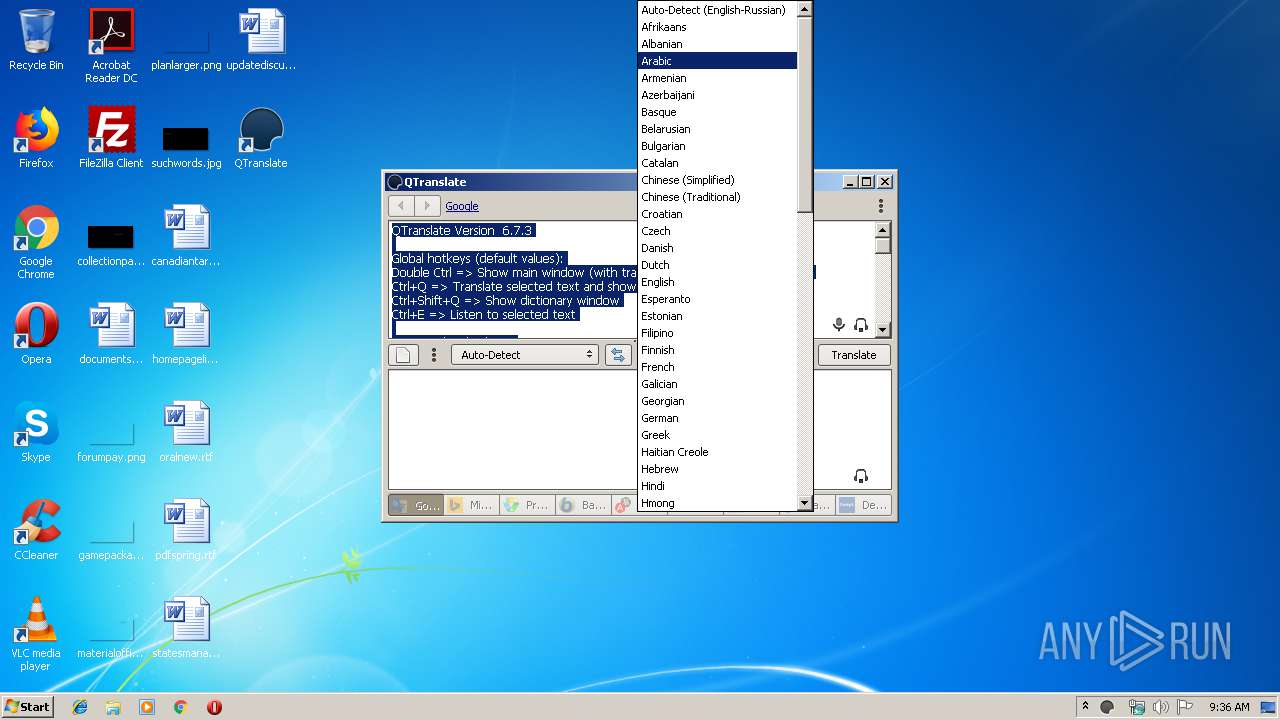
Task: Select Auto-Detect (English-Russian) option
Action: (x=717, y=10)
